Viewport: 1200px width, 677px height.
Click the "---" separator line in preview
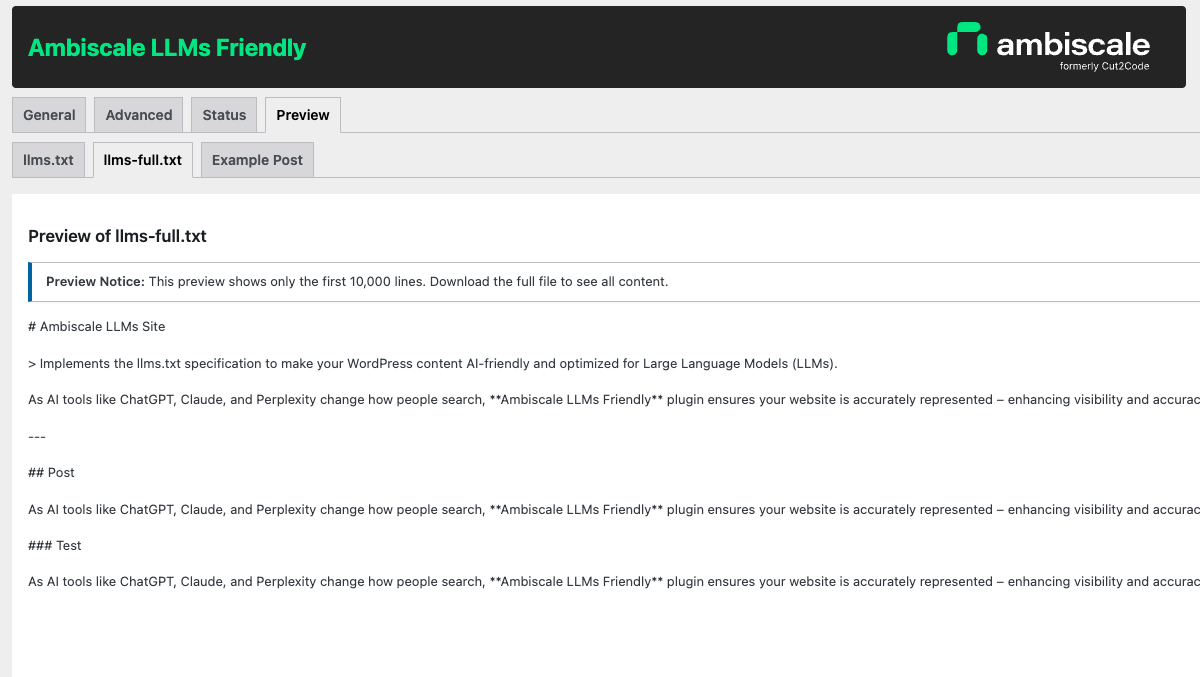pyautogui.click(x=37, y=436)
